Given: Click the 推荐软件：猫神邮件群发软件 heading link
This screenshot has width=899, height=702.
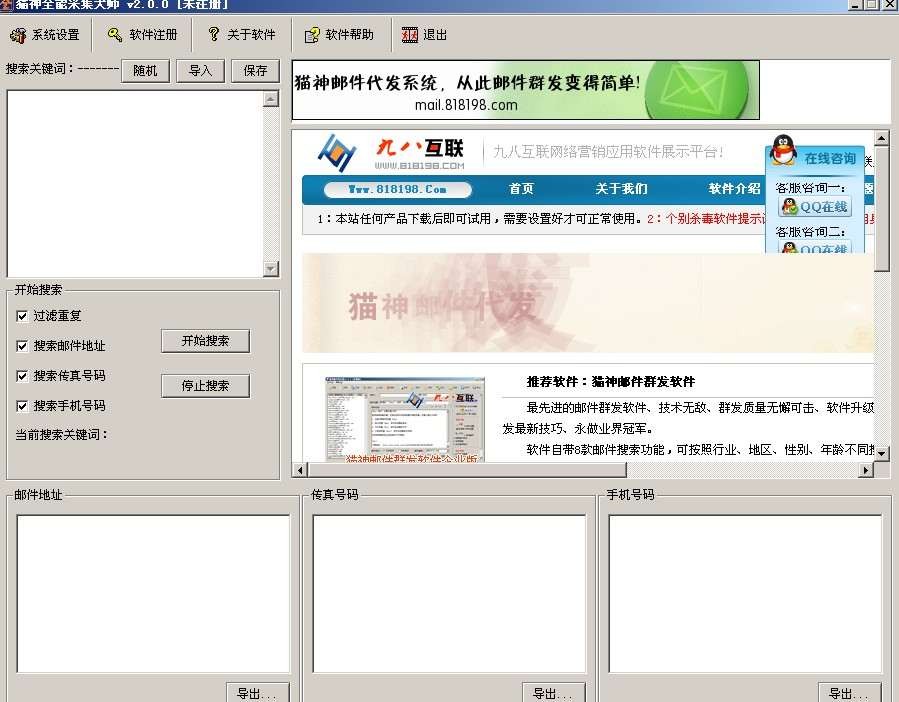Looking at the screenshot, I should click(611, 382).
